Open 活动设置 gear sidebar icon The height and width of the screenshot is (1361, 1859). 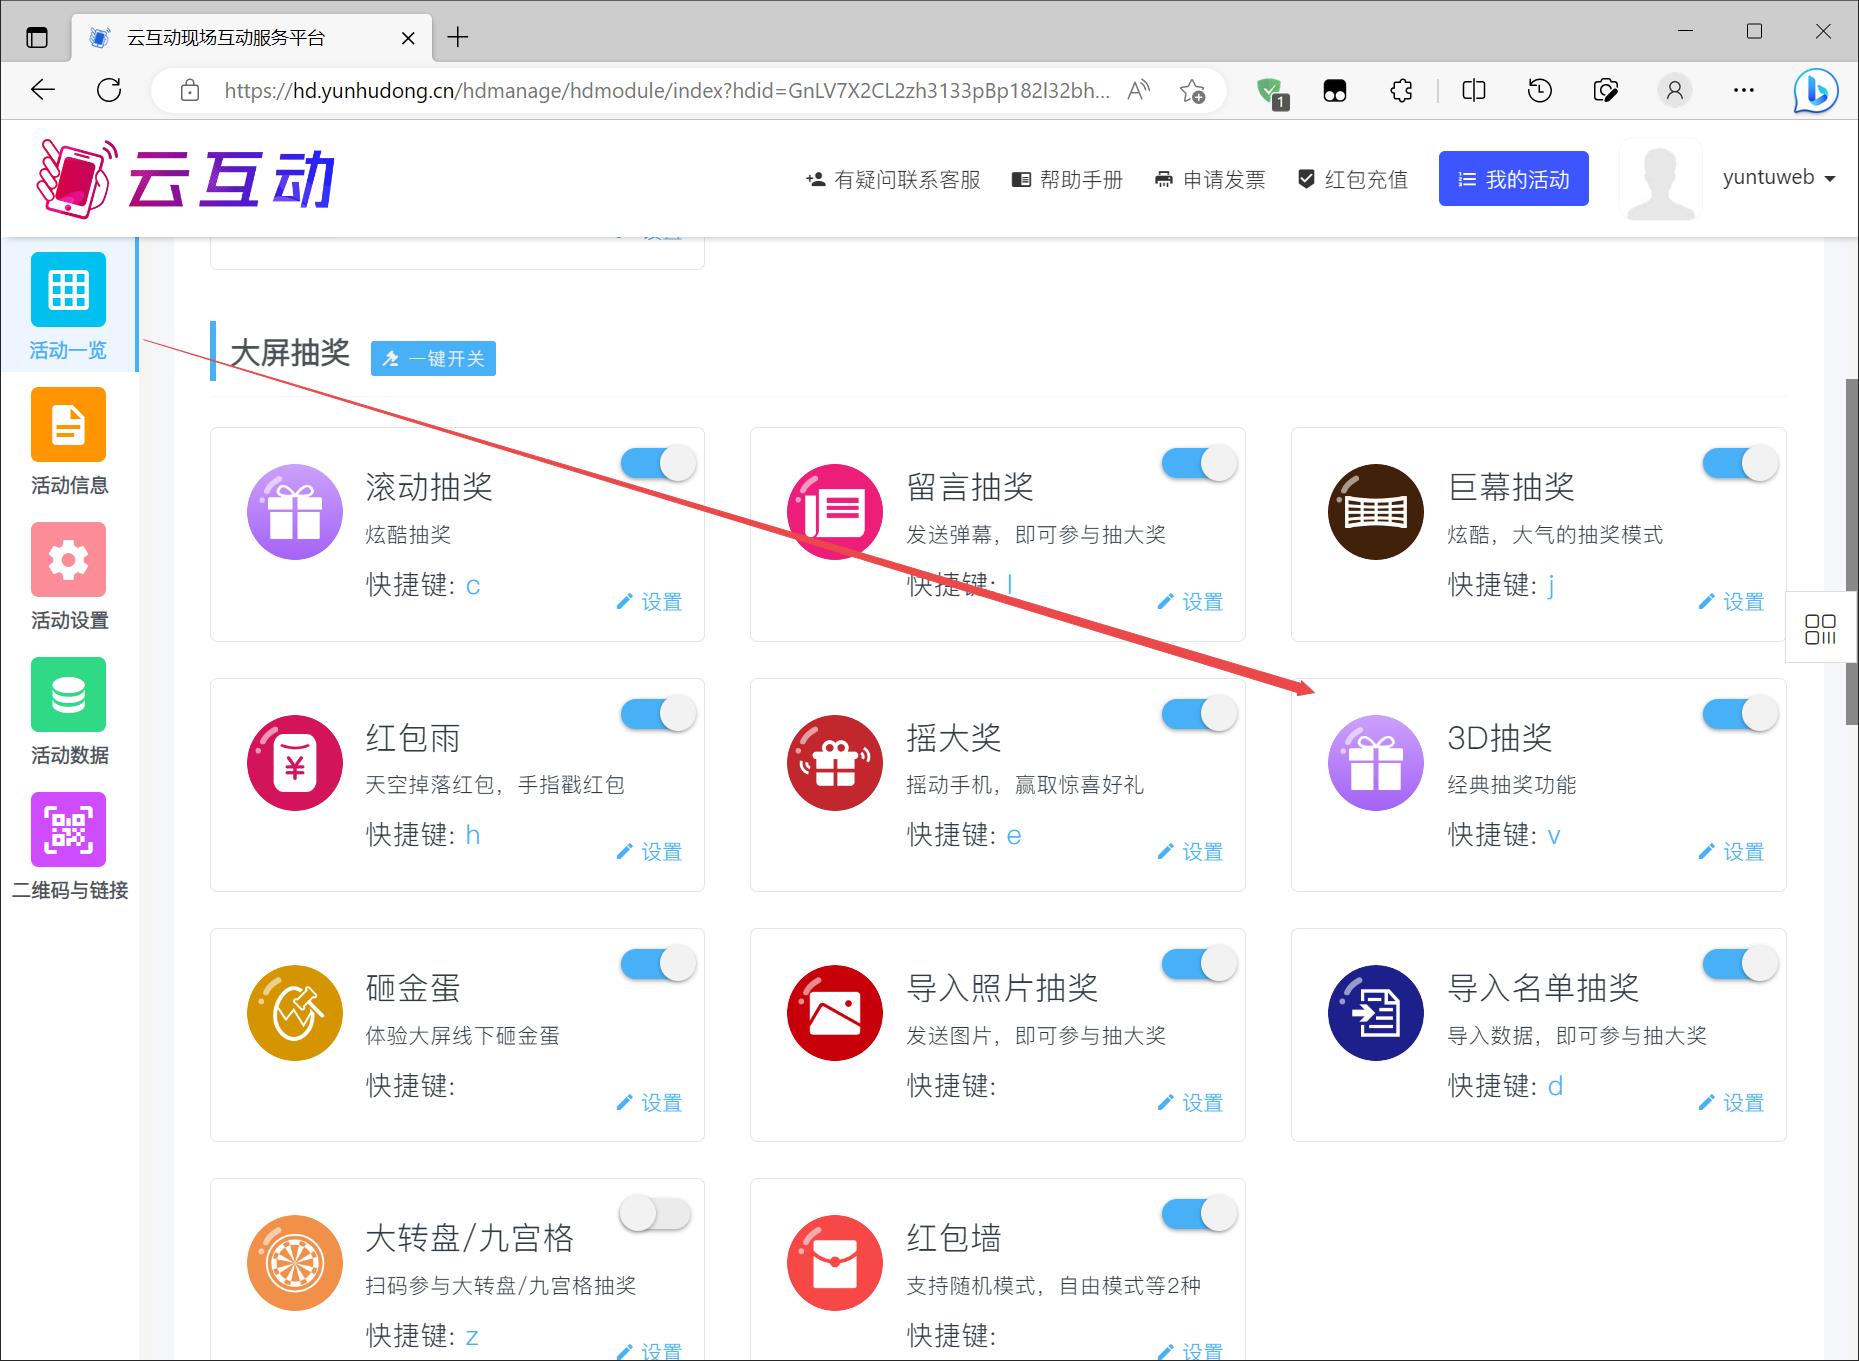click(68, 560)
